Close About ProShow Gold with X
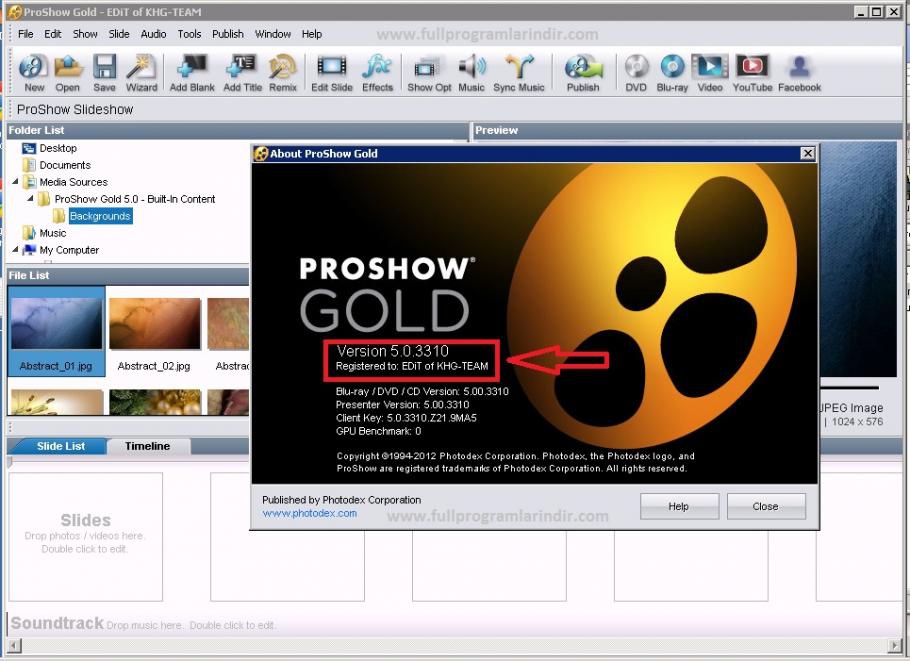 807,153
